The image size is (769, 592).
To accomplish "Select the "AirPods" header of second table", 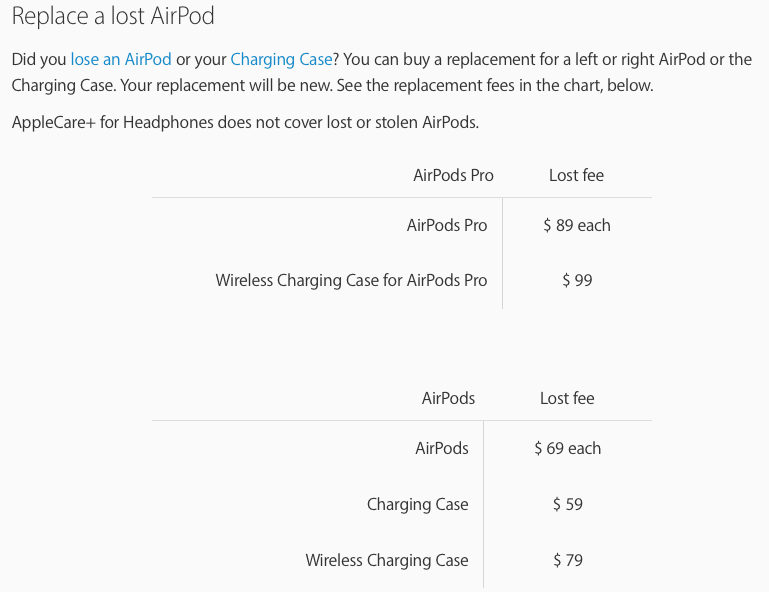I will click(448, 398).
